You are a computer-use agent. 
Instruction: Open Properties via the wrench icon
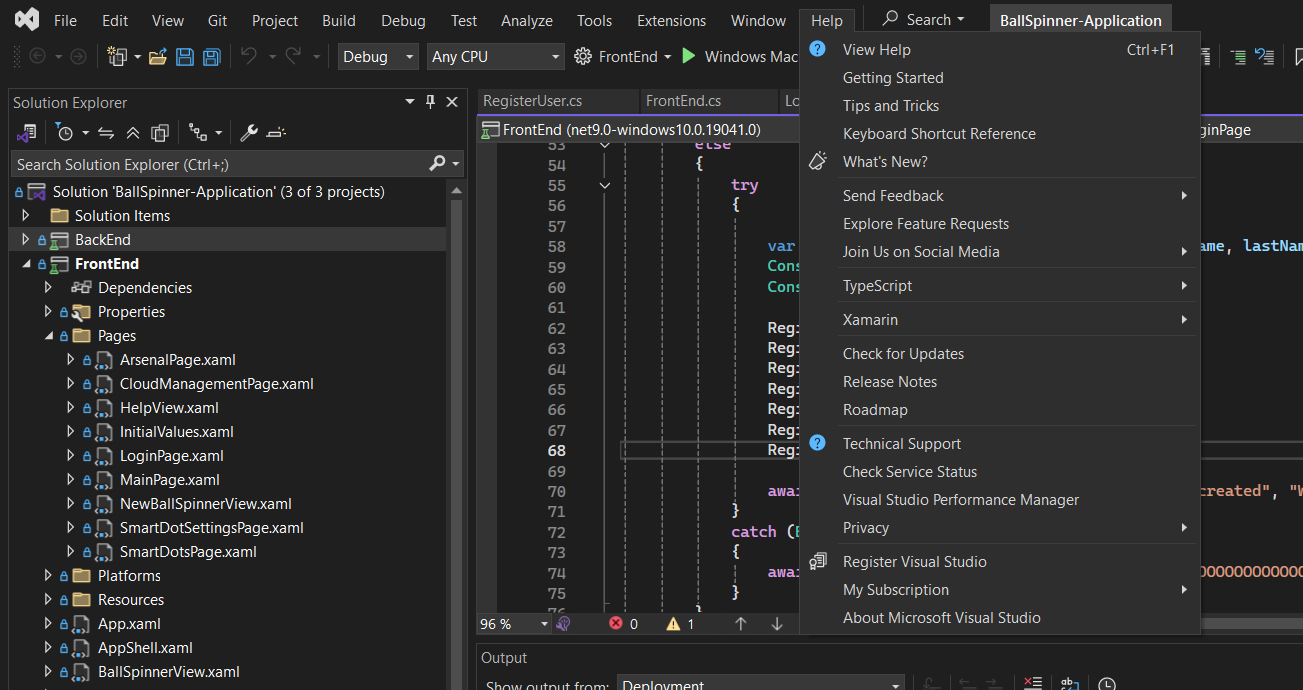click(247, 131)
